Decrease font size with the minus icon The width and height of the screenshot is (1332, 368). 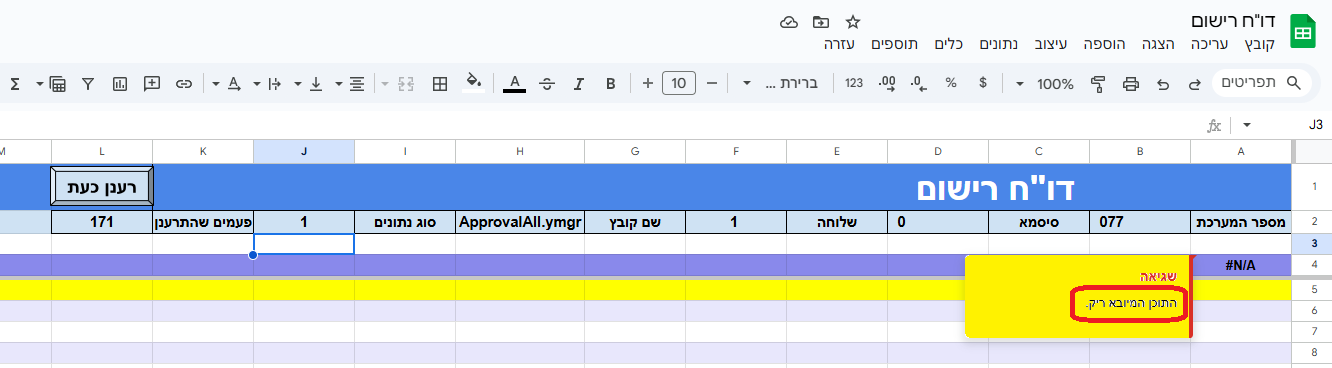click(712, 83)
